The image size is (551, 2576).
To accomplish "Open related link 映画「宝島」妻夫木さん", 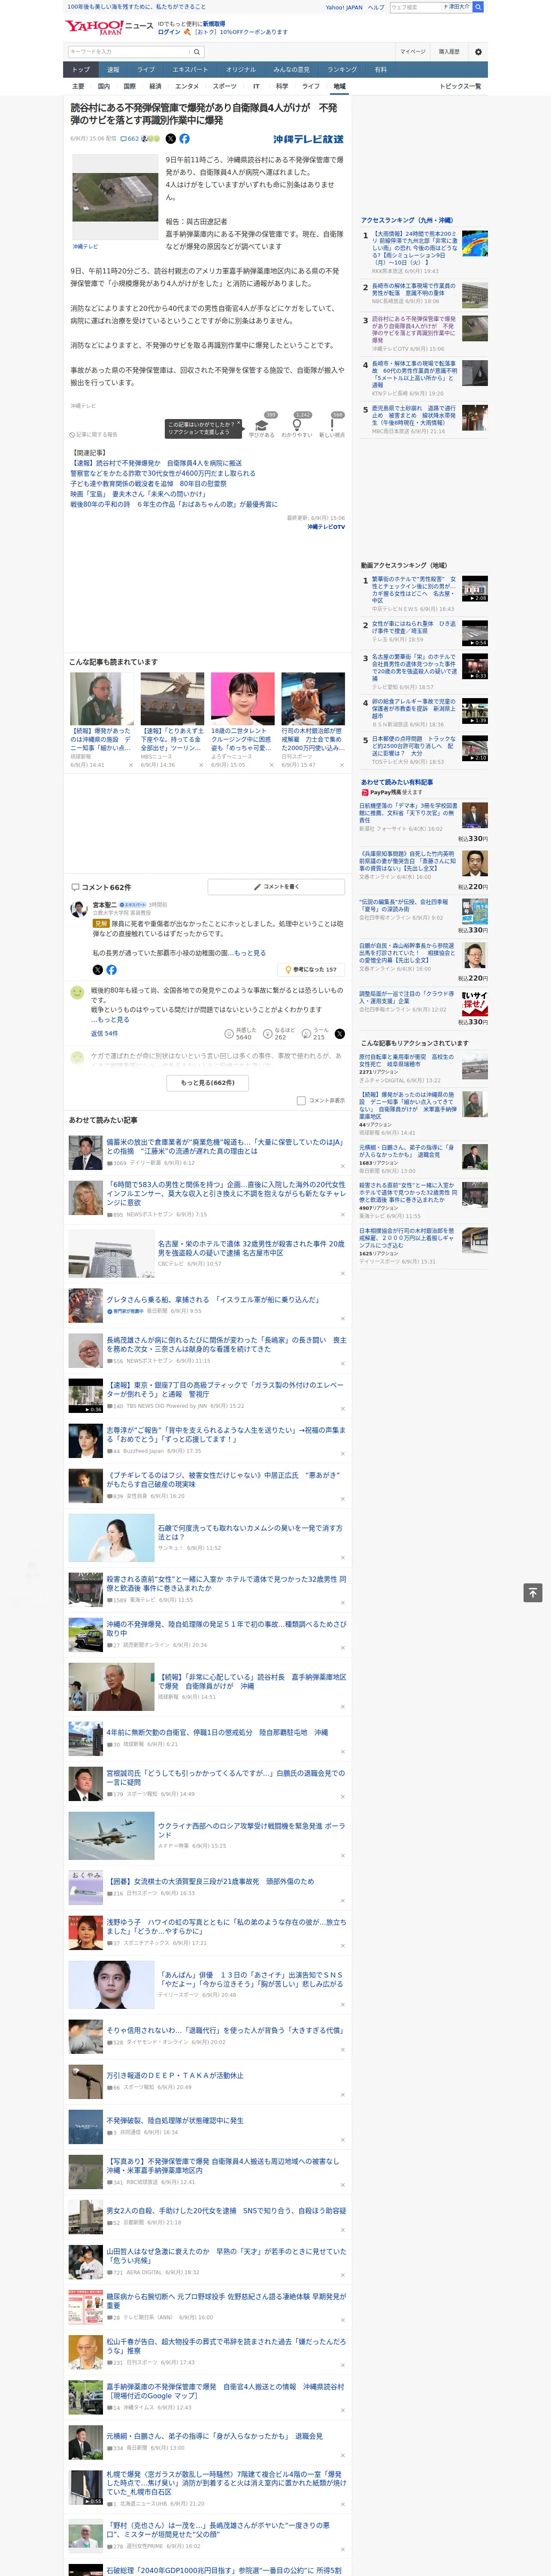I will [138, 494].
